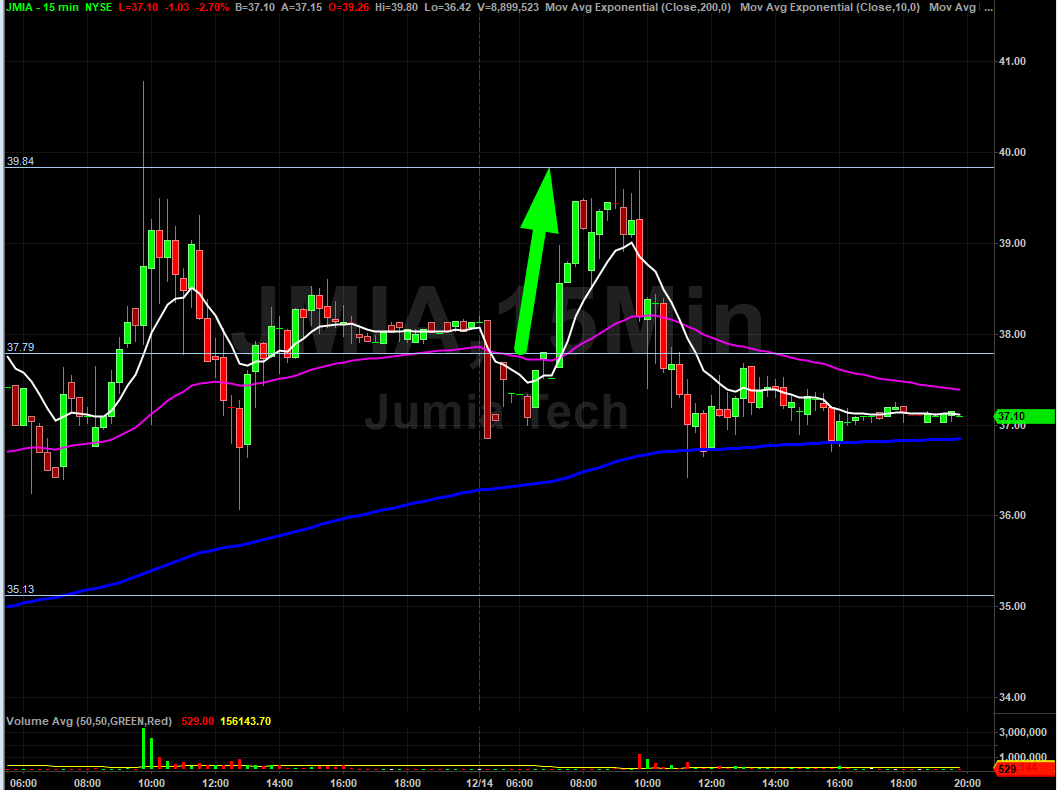Click the Volume Avg (50,50,GREEN,Red) study label

[88, 721]
